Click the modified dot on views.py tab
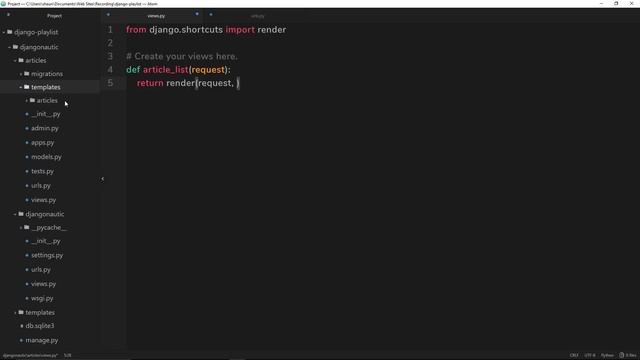Screen dimensions: 640x360 click(197, 14)
